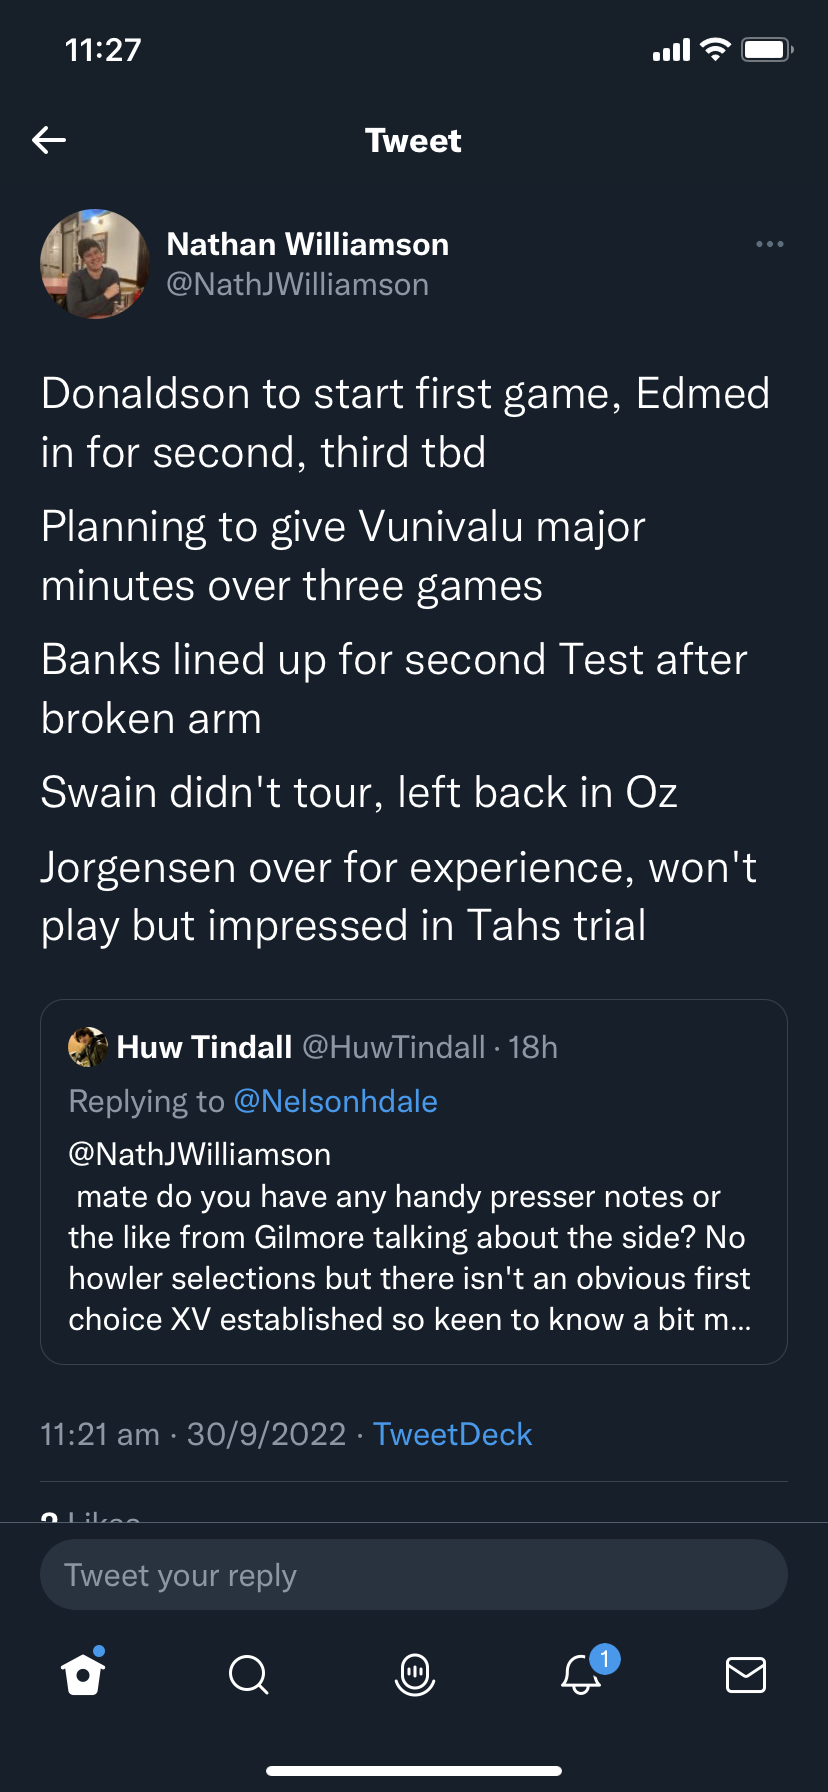Open the Notifications bell tab
Viewport: 828px width, 1792px height.
[x=581, y=1673]
